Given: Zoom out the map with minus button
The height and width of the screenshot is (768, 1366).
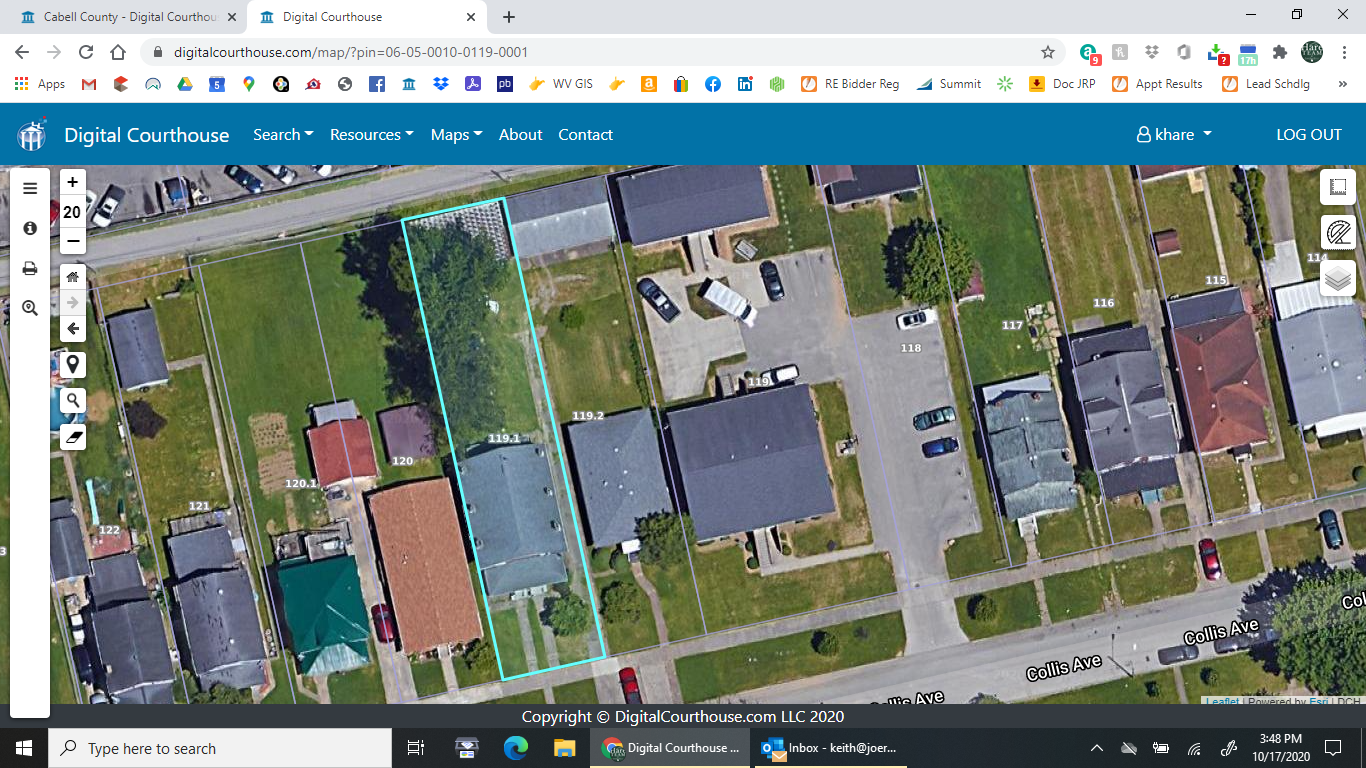Looking at the screenshot, I should pos(72,241).
